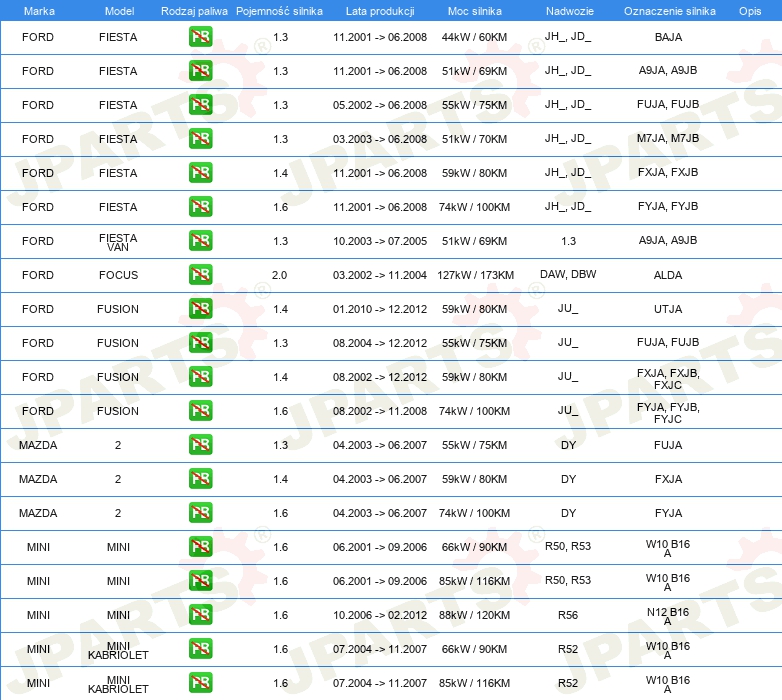Click fuel icon in Mazda 2 FUJA row
The image size is (782, 700).
200,444
